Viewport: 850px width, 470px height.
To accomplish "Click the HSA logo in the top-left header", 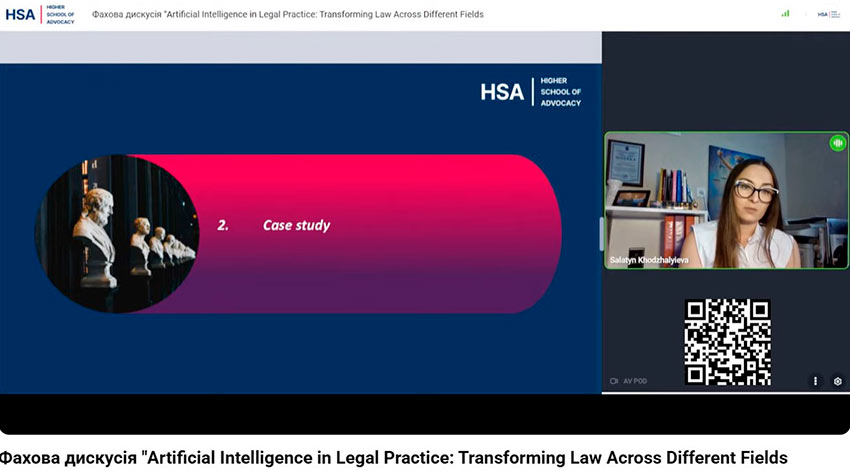I will 40,15.
